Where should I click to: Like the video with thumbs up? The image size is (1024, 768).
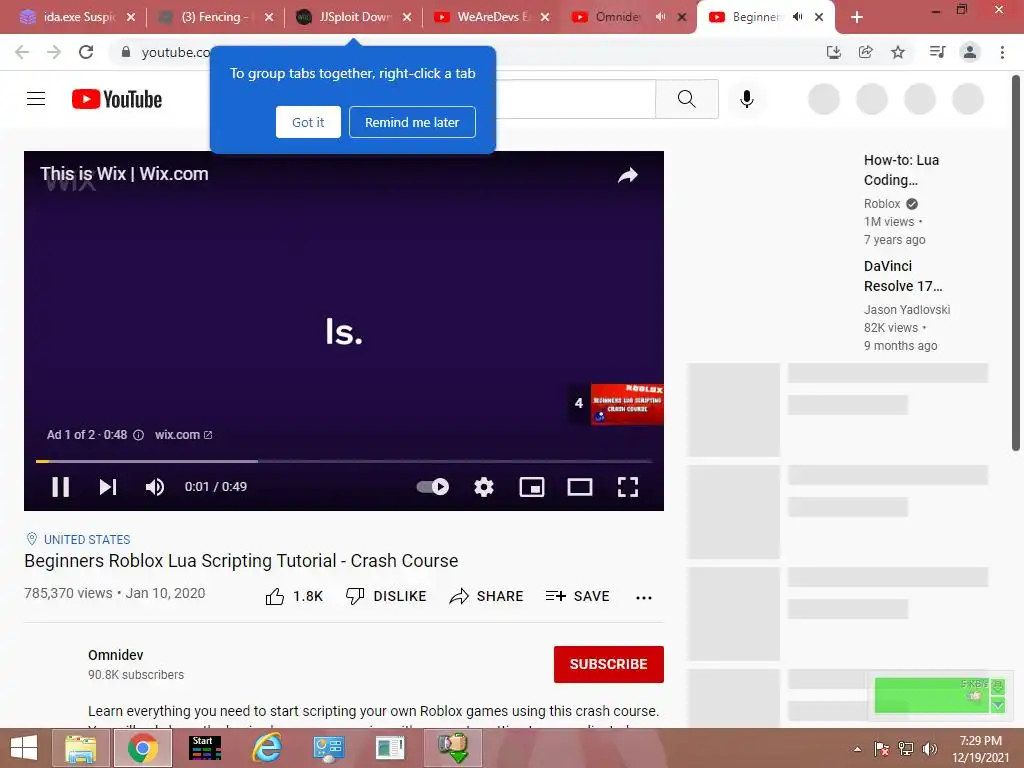tap(294, 596)
